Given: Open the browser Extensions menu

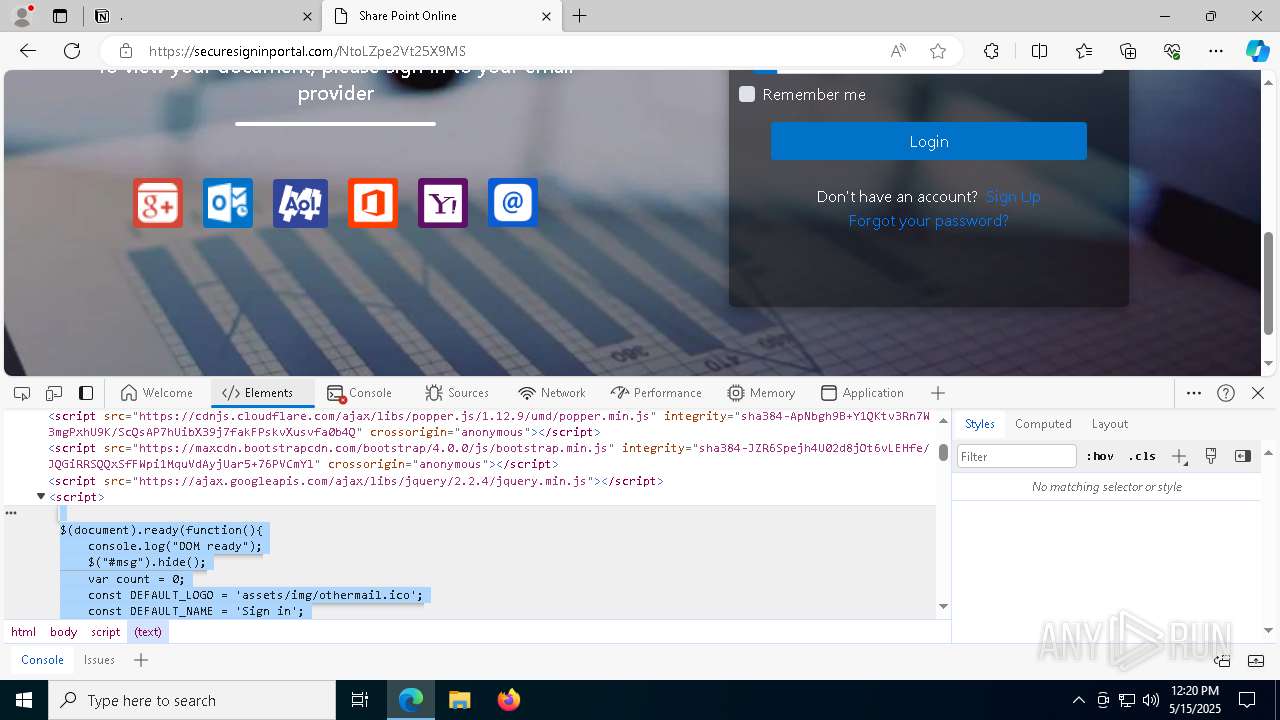Looking at the screenshot, I should point(991,51).
